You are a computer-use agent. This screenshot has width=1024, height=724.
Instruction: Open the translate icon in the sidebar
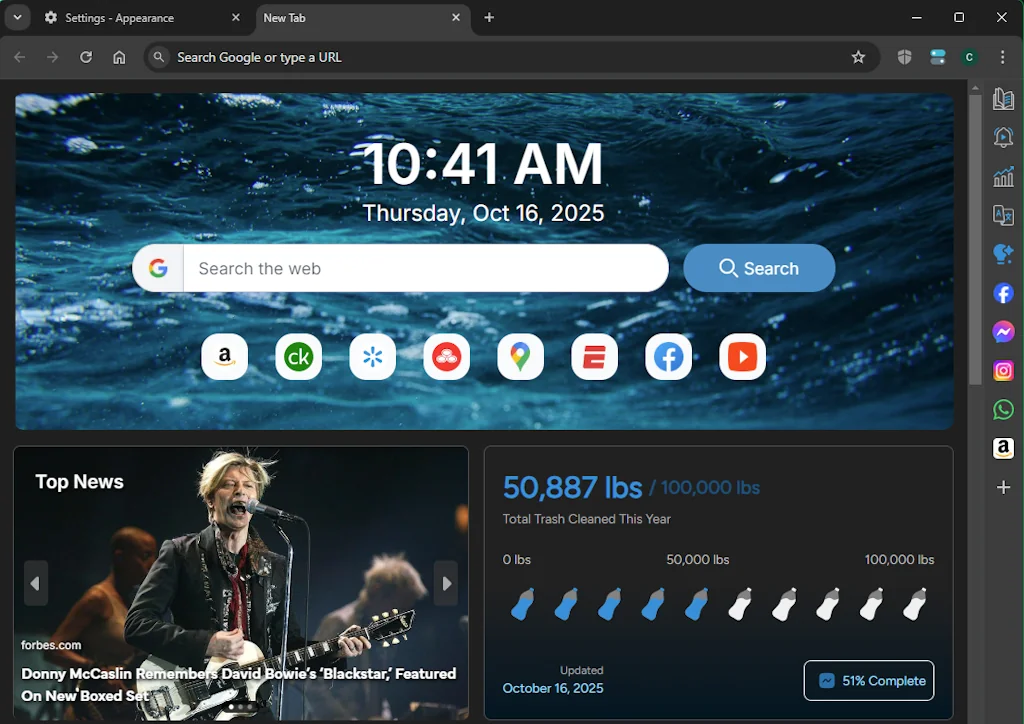(1003, 215)
